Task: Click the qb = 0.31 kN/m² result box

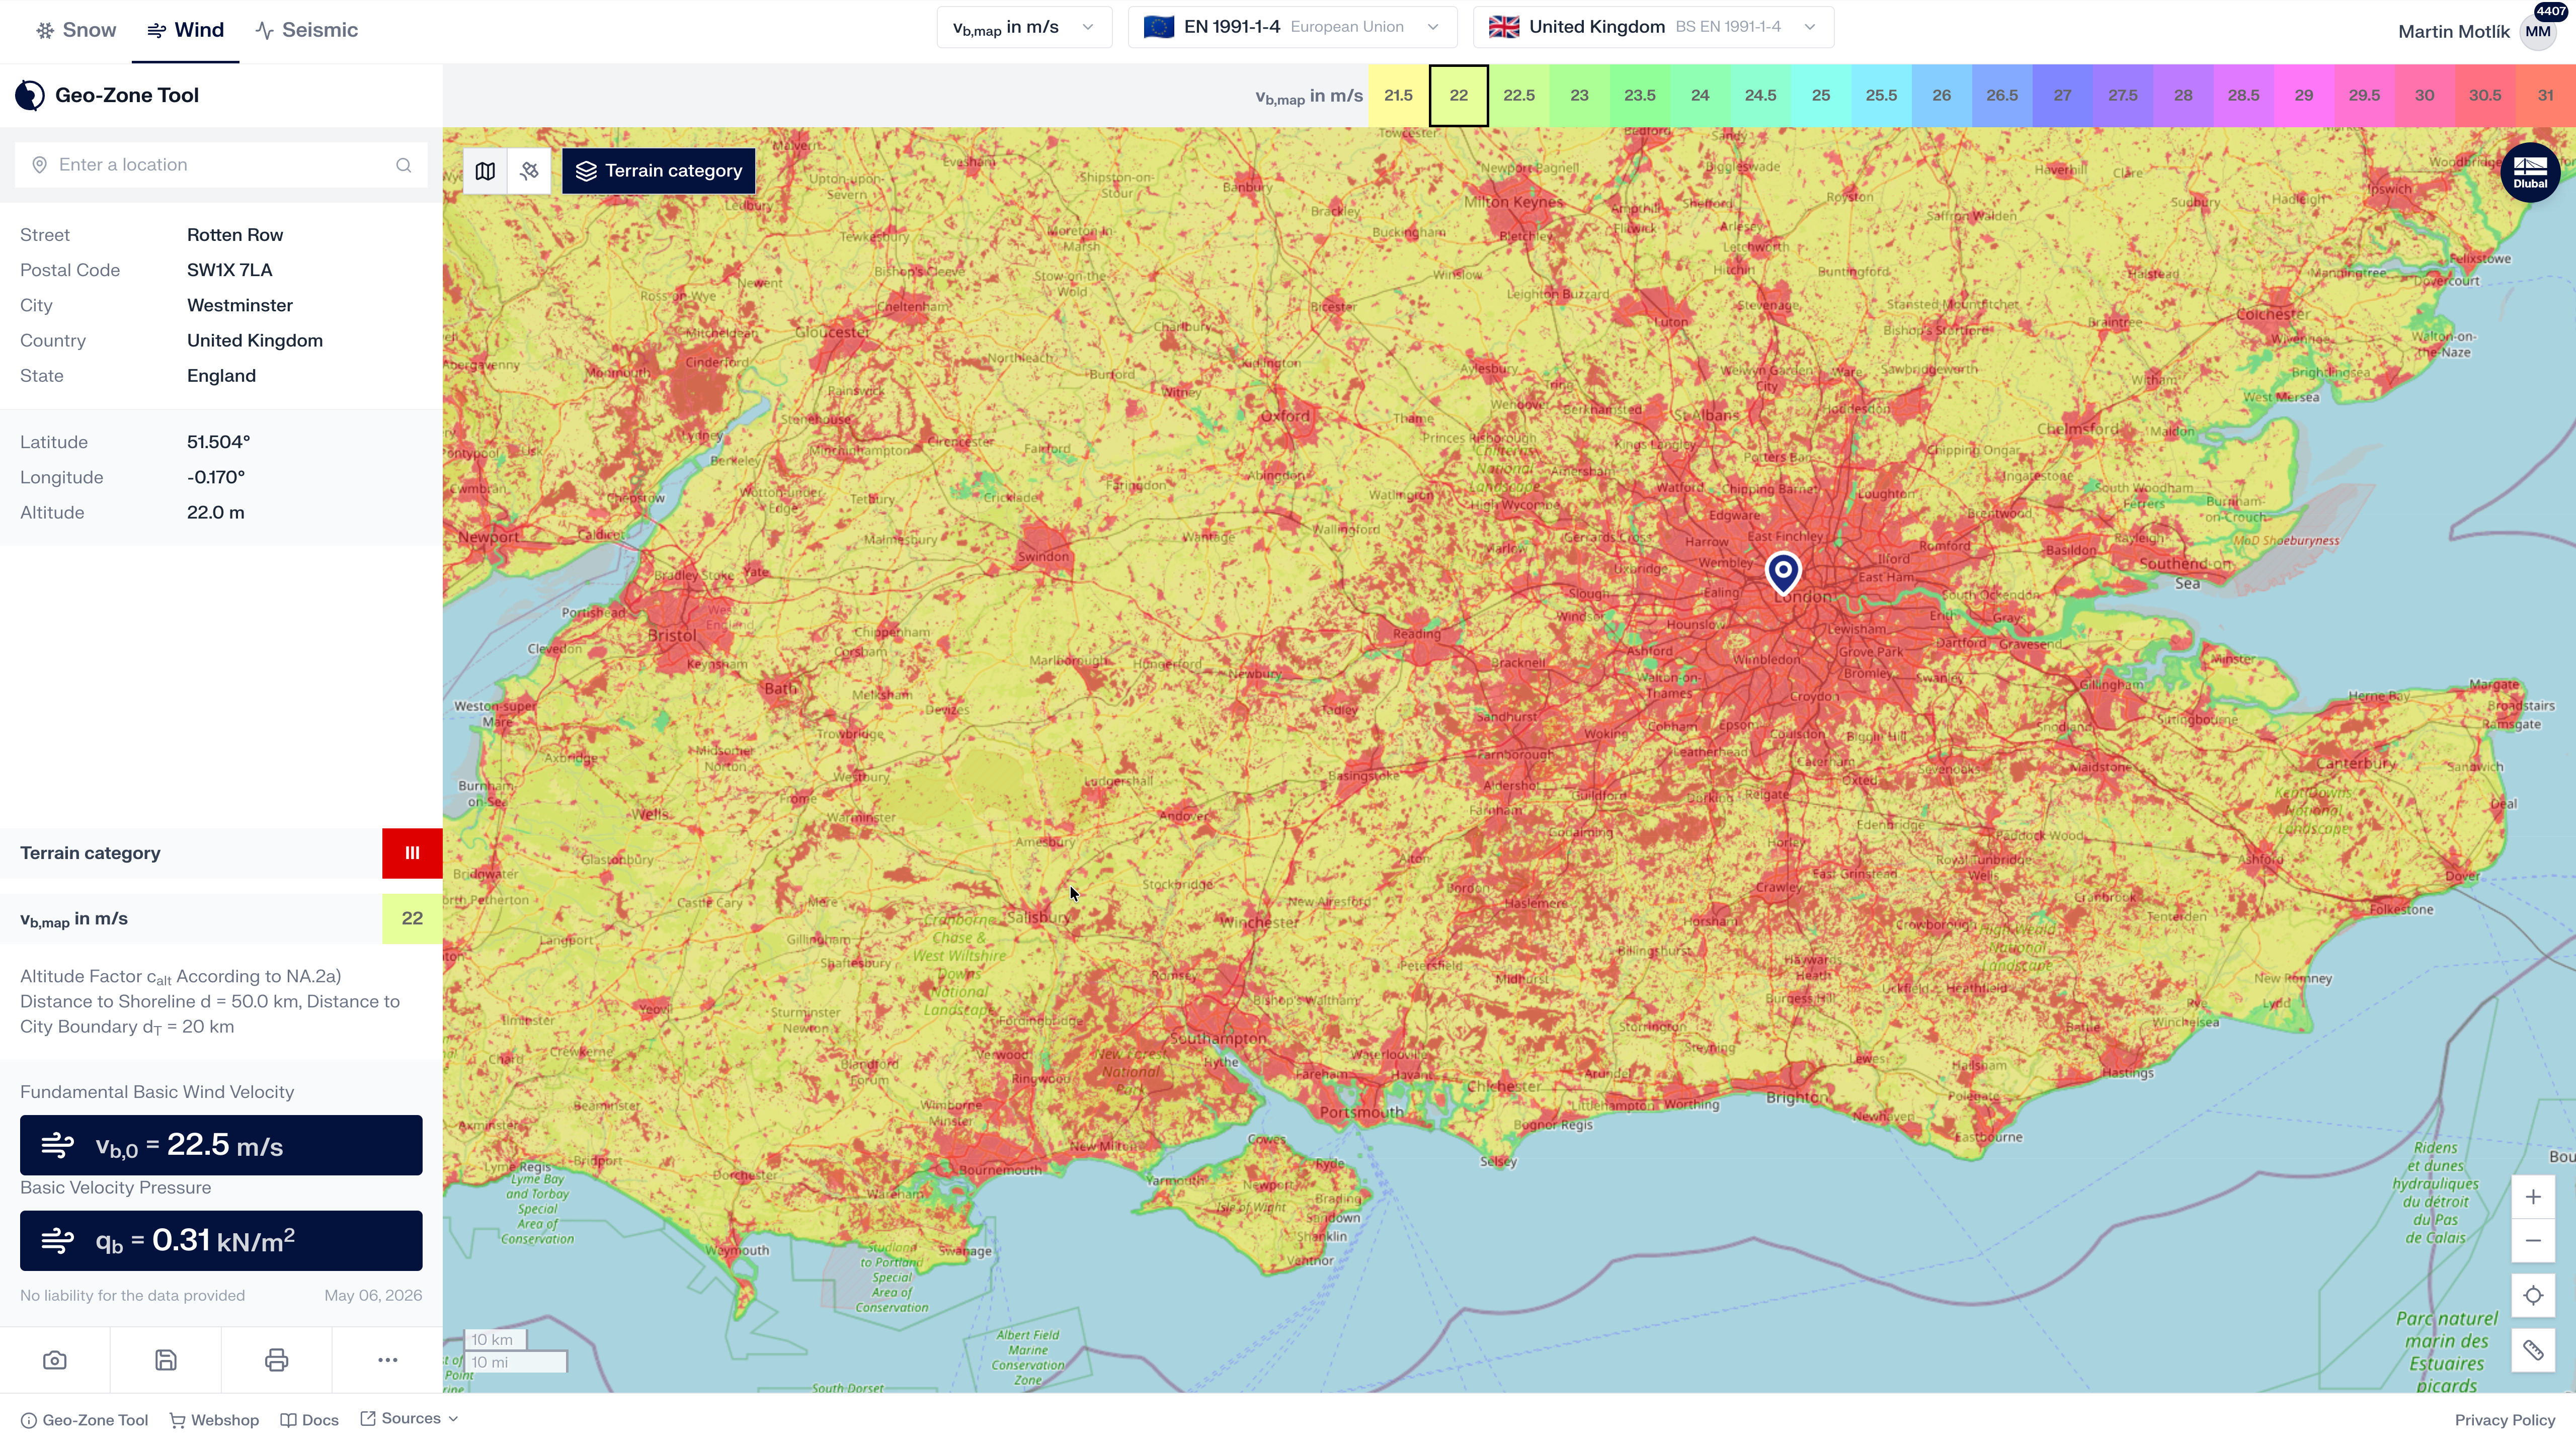Action: (x=221, y=1241)
